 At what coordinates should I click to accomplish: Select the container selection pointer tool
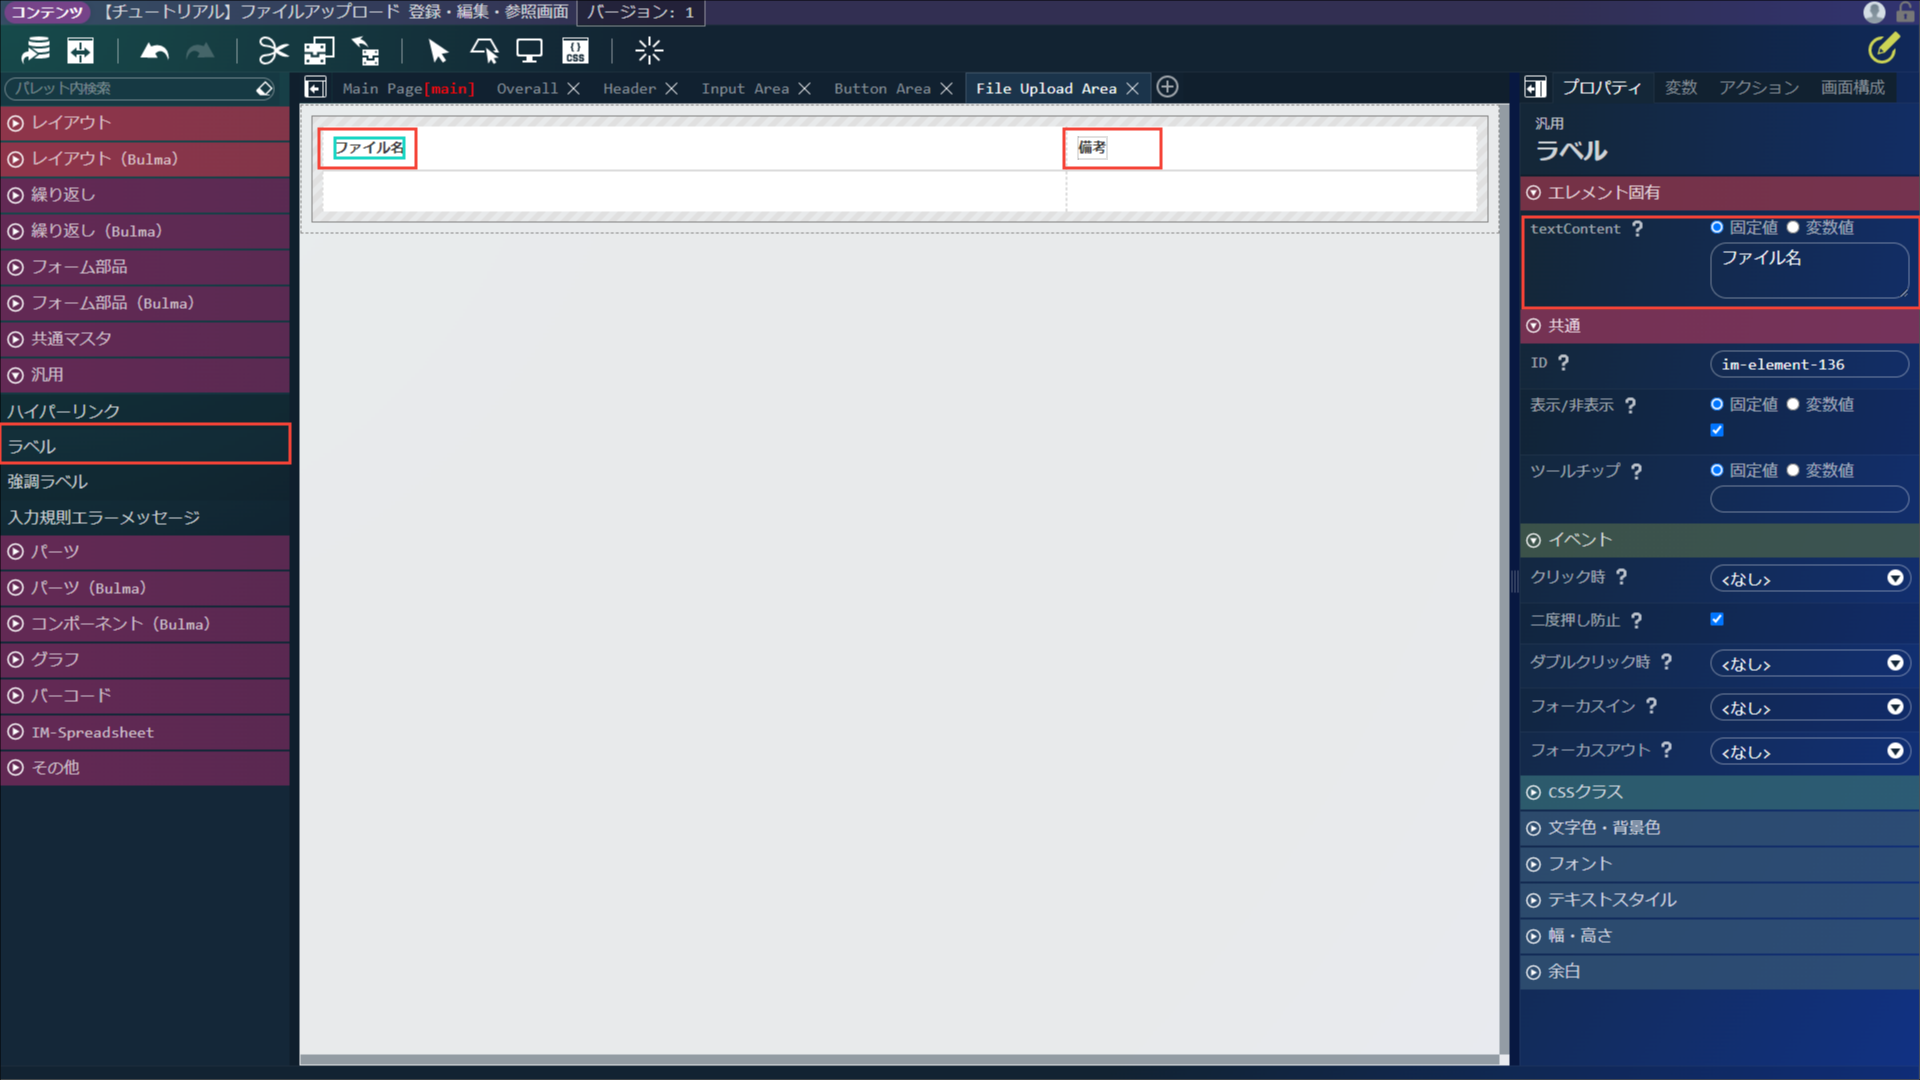(x=484, y=50)
